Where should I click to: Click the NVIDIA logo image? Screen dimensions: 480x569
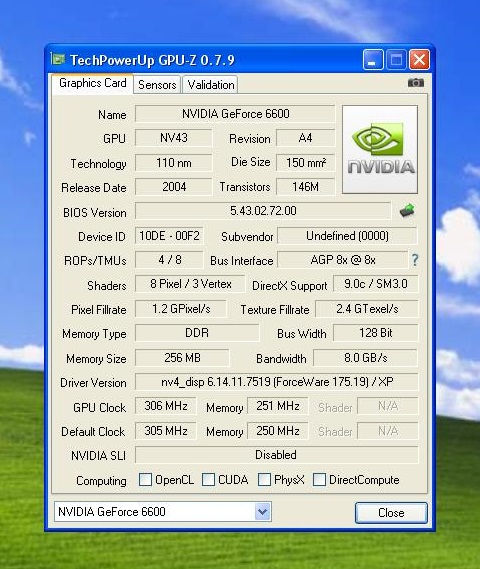[x=380, y=150]
